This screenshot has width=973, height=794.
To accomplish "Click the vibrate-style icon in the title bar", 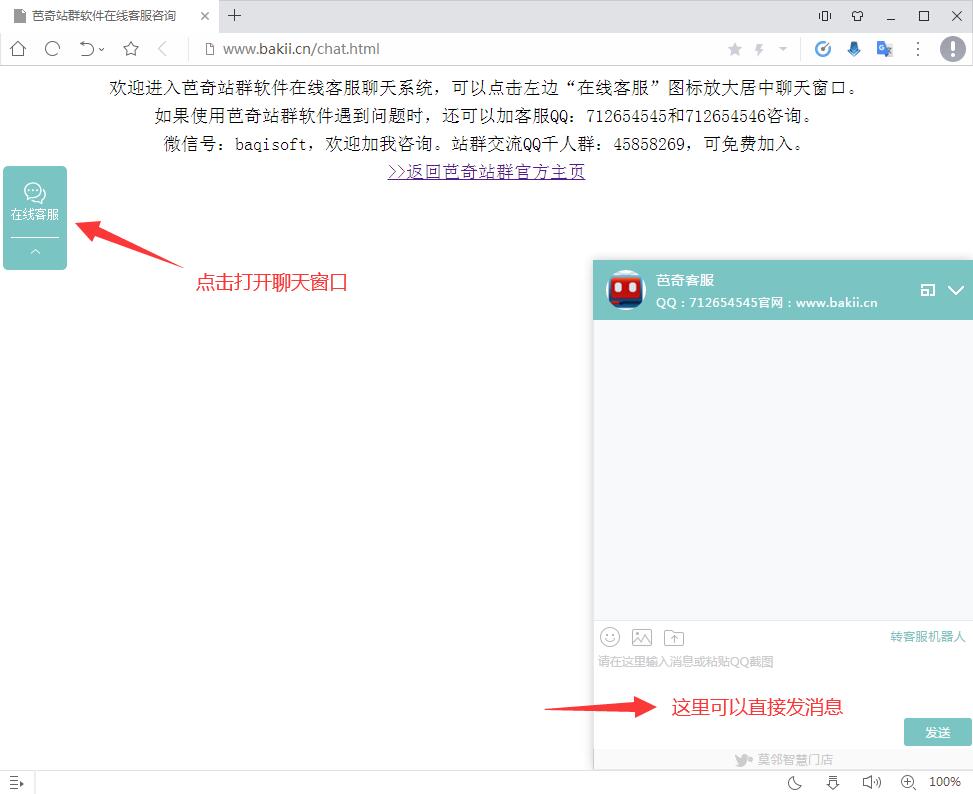I will (x=825, y=16).
